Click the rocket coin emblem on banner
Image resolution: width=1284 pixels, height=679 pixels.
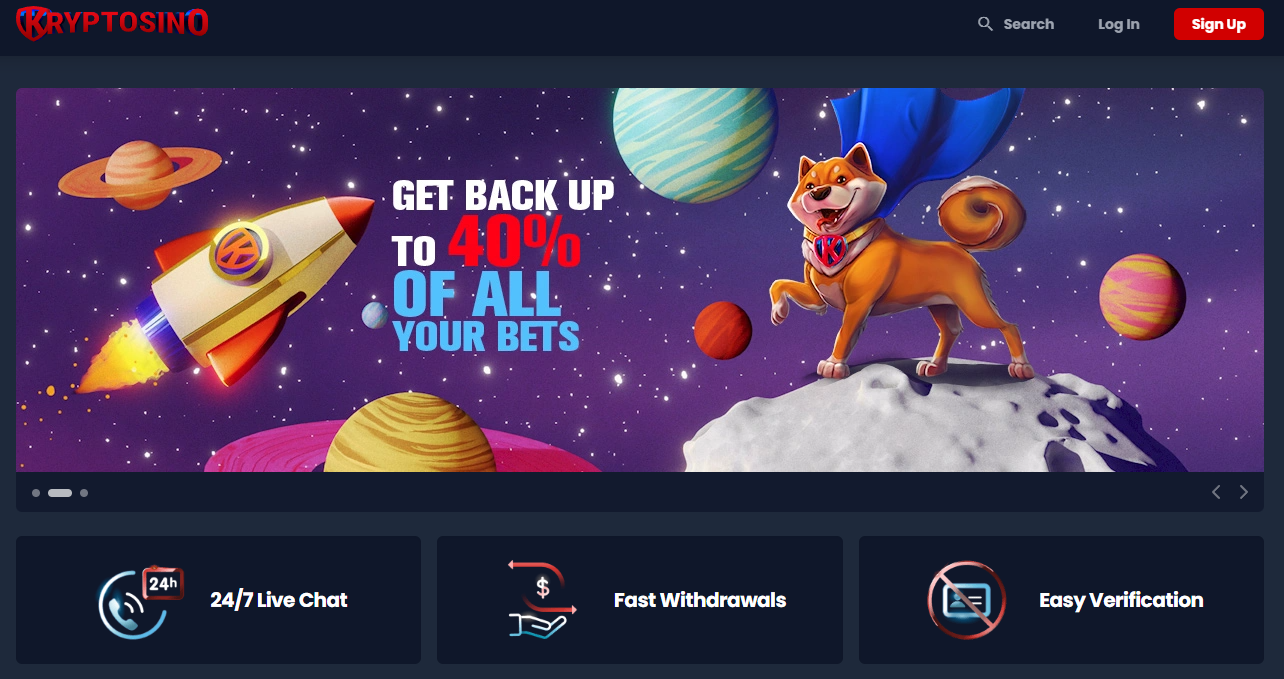click(x=239, y=251)
